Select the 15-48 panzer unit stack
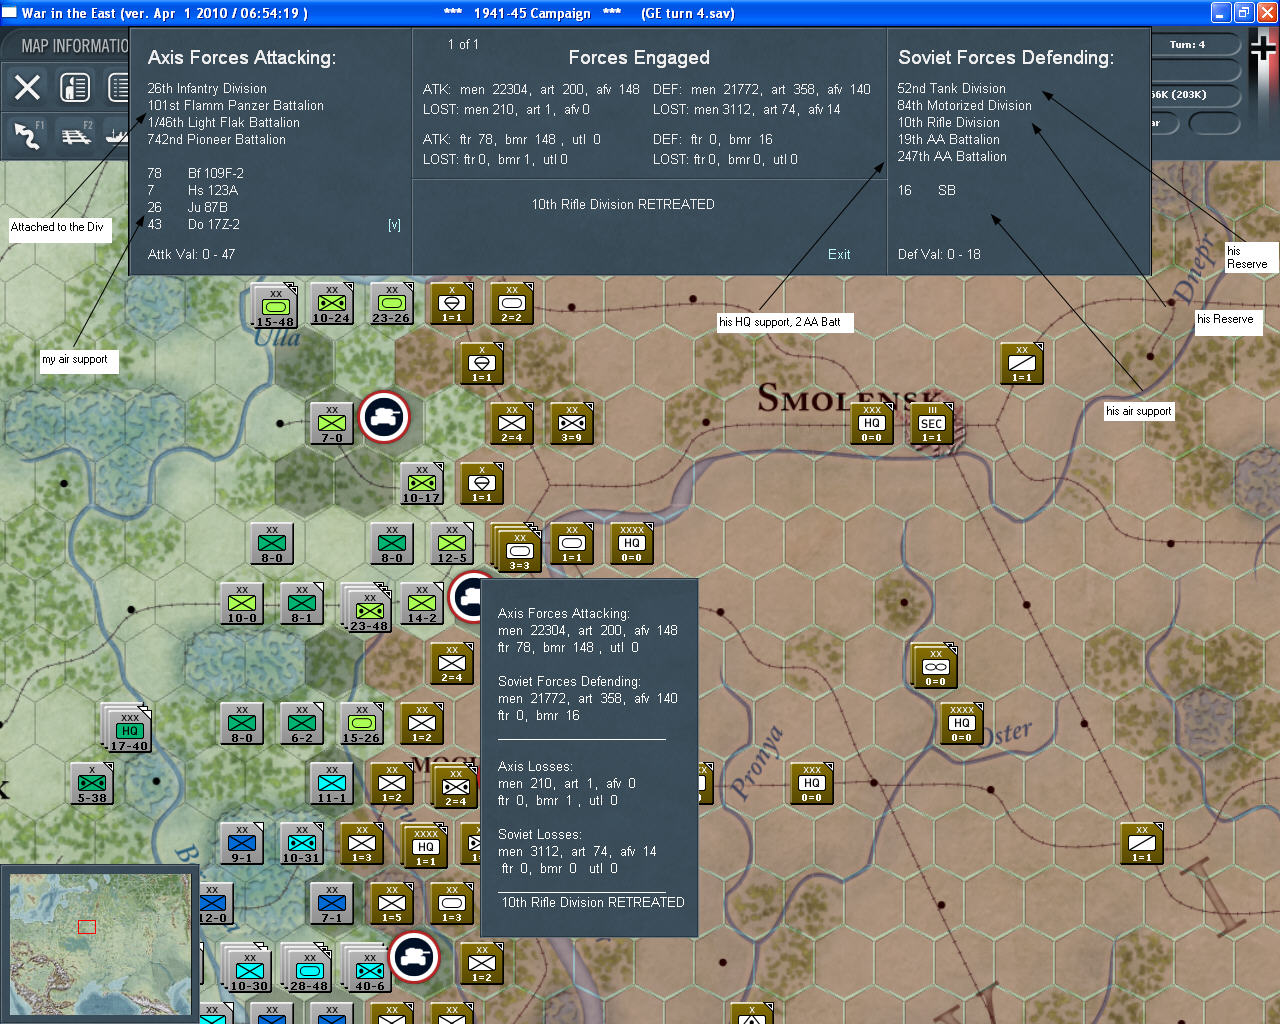Image resolution: width=1280 pixels, height=1024 pixels. click(x=274, y=305)
